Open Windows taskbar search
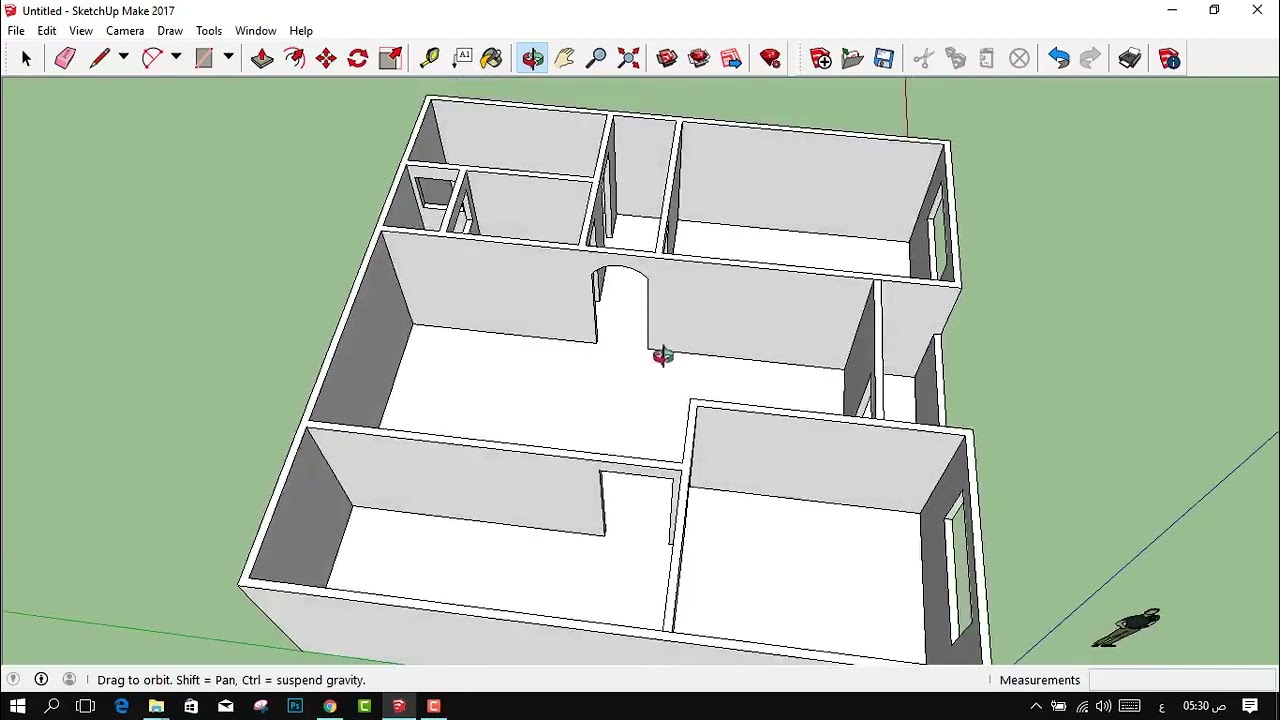Image resolution: width=1280 pixels, height=720 pixels. [52, 706]
